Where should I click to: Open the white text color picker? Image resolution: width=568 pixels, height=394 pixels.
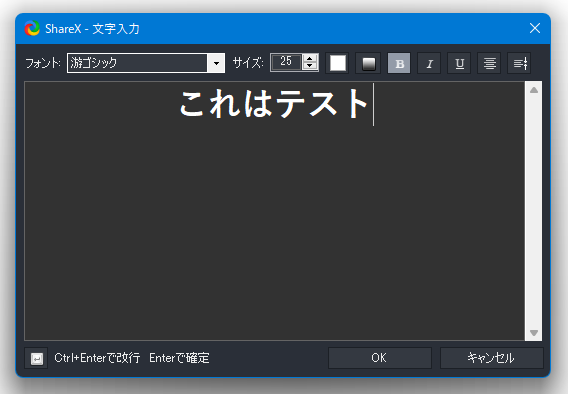click(337, 63)
